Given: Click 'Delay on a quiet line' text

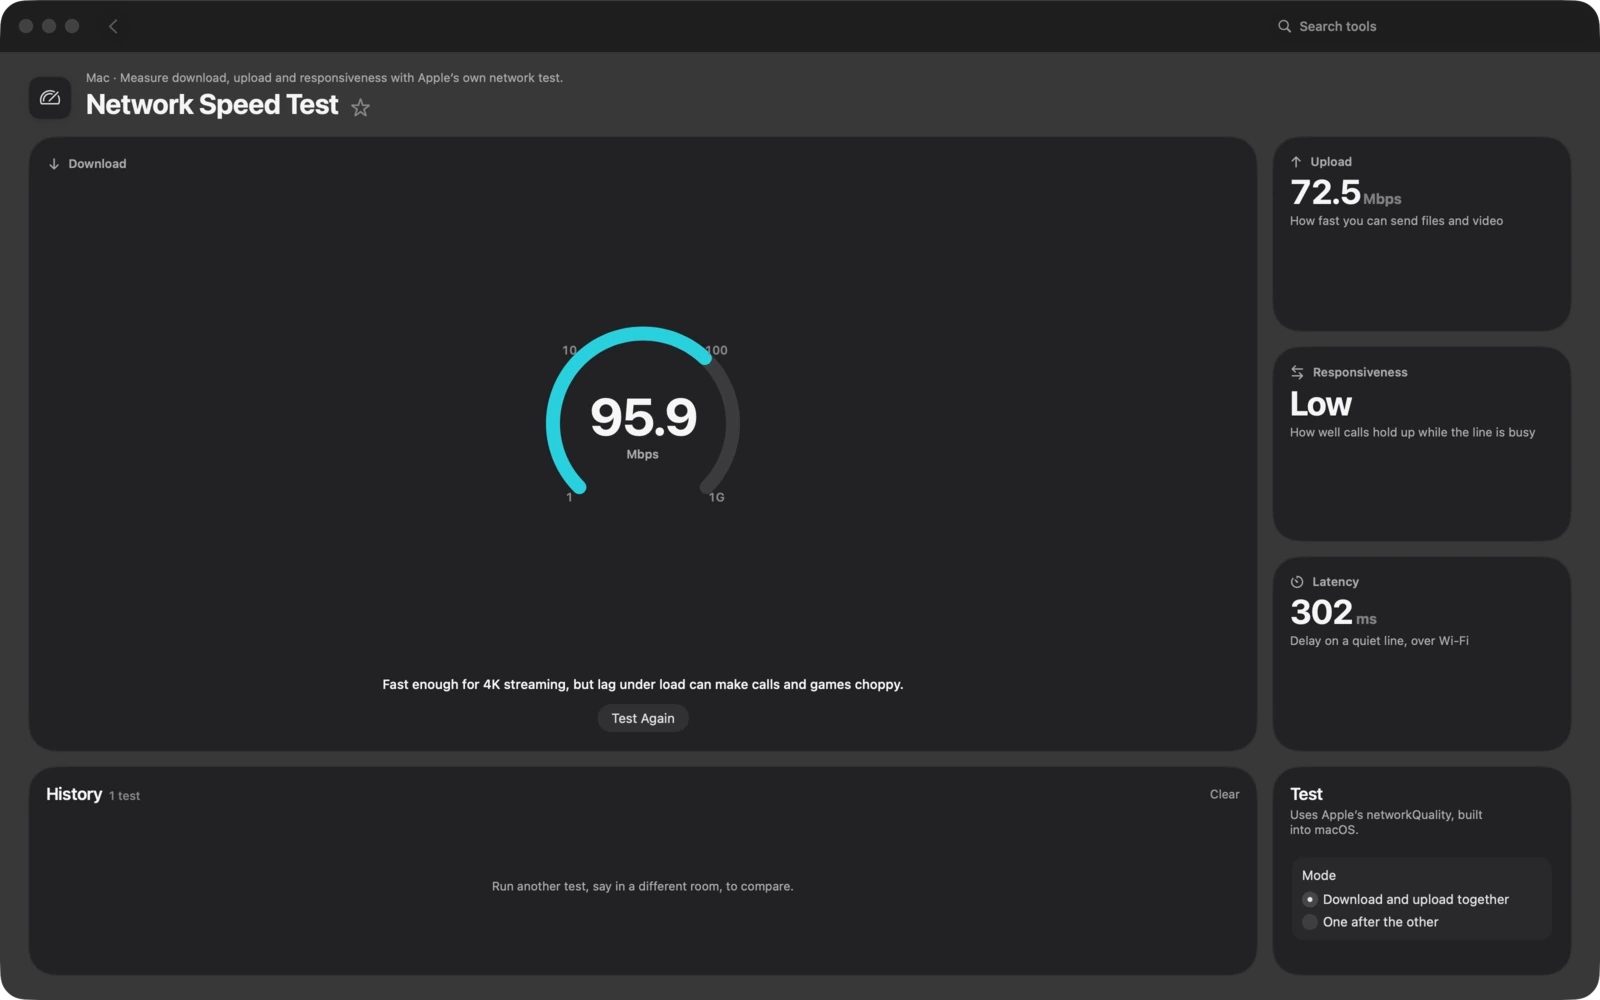Looking at the screenshot, I should click(x=1379, y=641).
